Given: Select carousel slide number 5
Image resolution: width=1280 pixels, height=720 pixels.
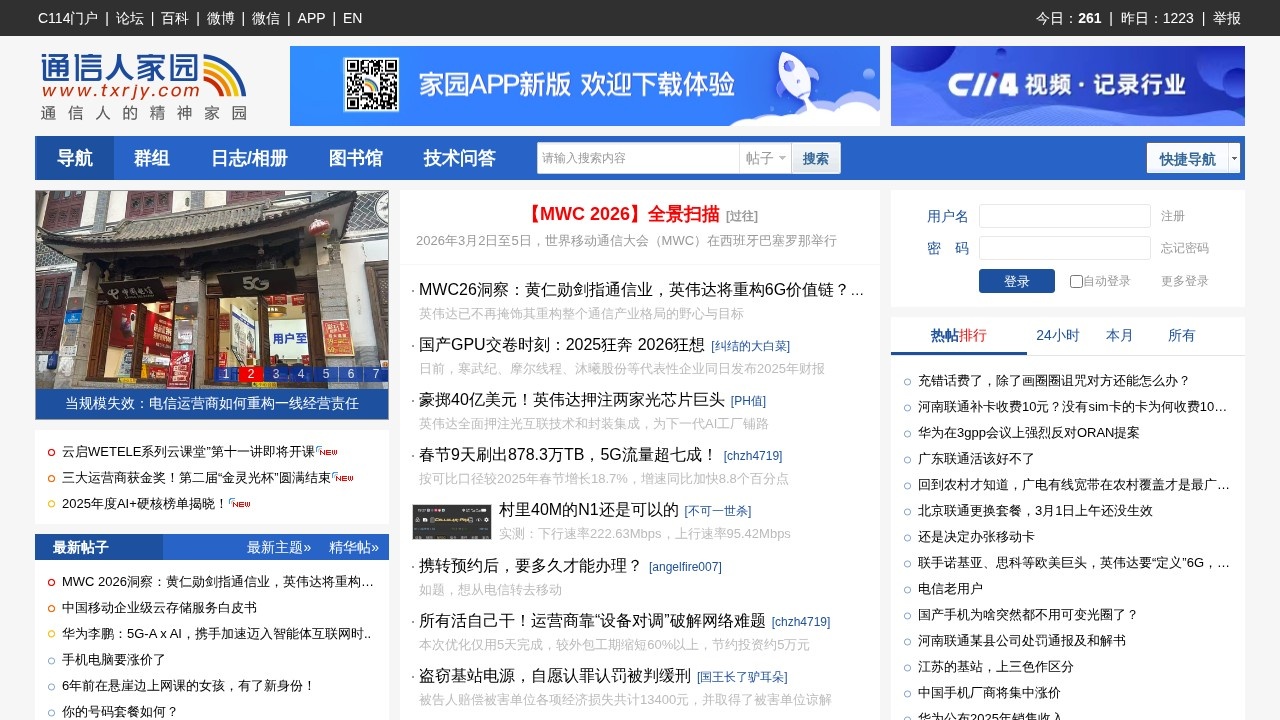Looking at the screenshot, I should [x=325, y=374].
